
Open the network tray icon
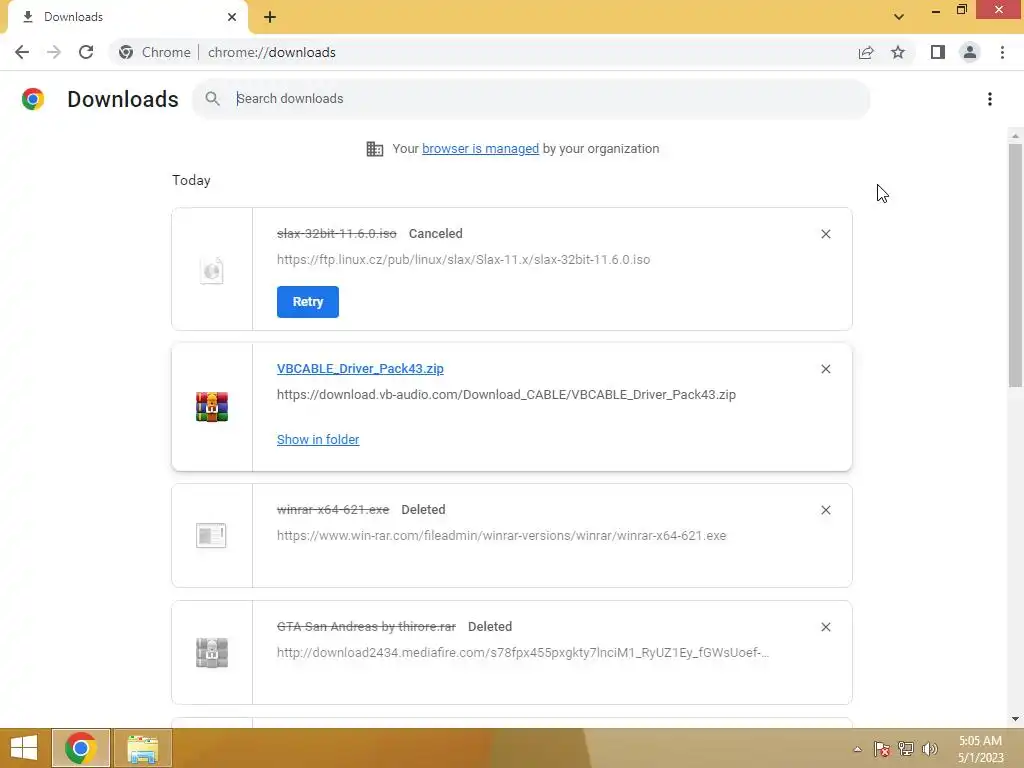pyautogui.click(x=906, y=749)
